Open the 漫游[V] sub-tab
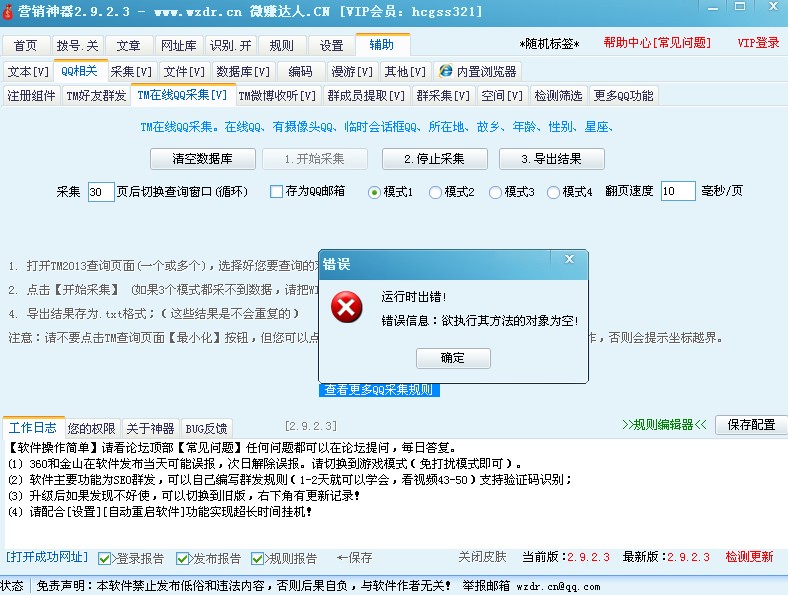 click(x=352, y=71)
